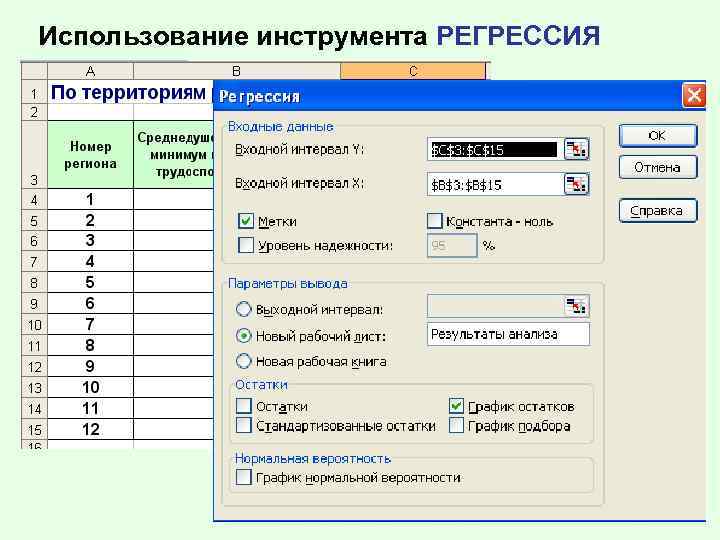Viewport: 720px width, 540px height.
Task: Select row 15 header in spreadsheet
Action: tap(34, 429)
